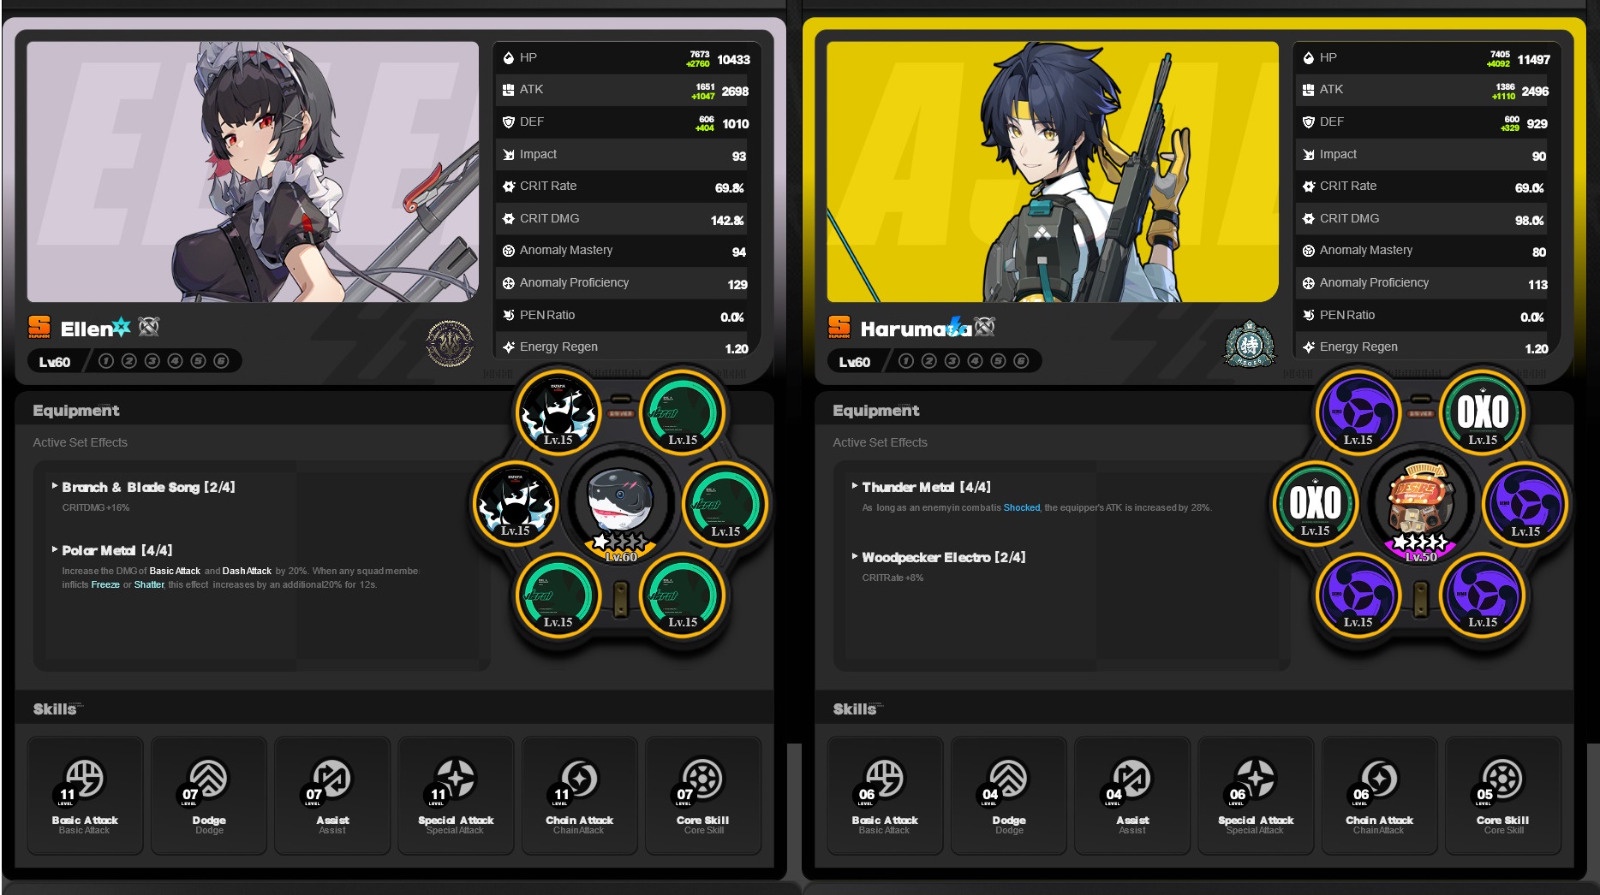Click Harumasa's top-right OXO drive disc

click(1482, 412)
